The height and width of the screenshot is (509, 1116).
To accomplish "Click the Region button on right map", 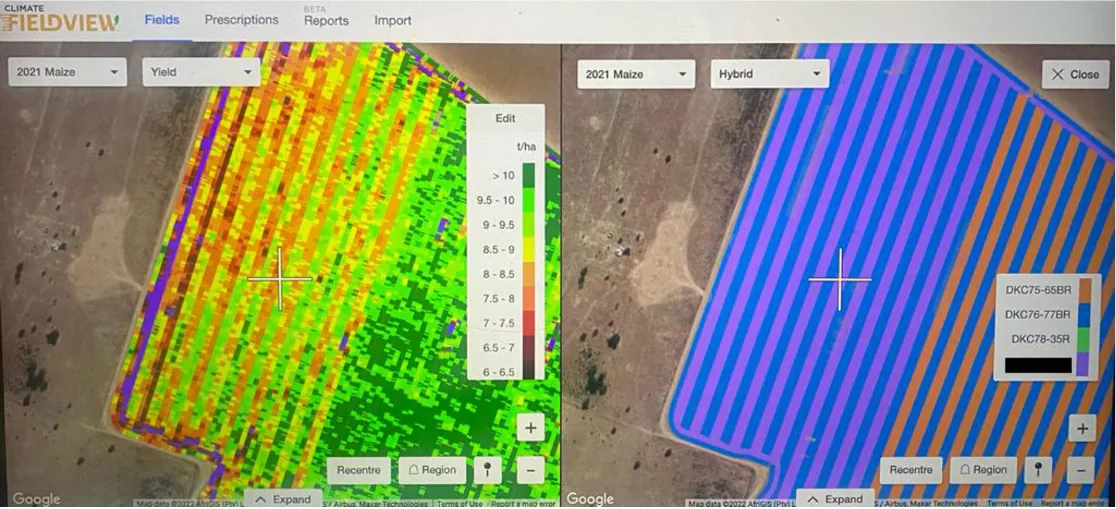I will (982, 470).
